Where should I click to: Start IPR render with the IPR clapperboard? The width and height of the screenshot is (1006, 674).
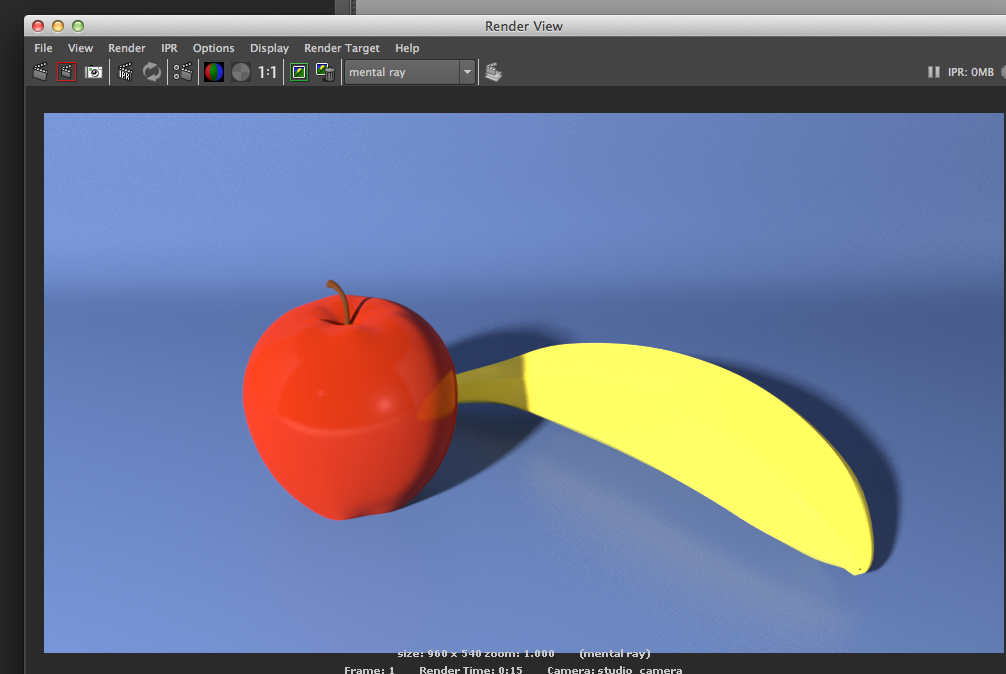pyautogui.click(x=125, y=72)
